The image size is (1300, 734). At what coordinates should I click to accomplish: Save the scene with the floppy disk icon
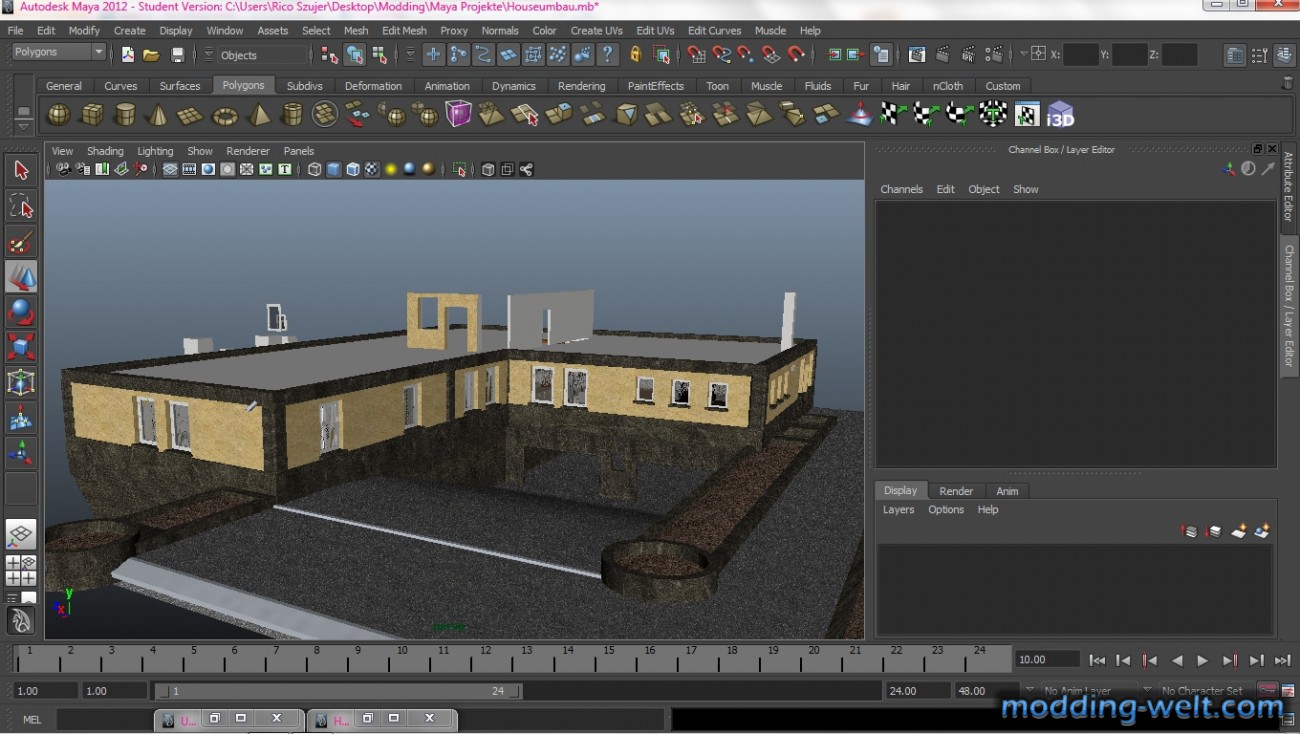[x=178, y=55]
